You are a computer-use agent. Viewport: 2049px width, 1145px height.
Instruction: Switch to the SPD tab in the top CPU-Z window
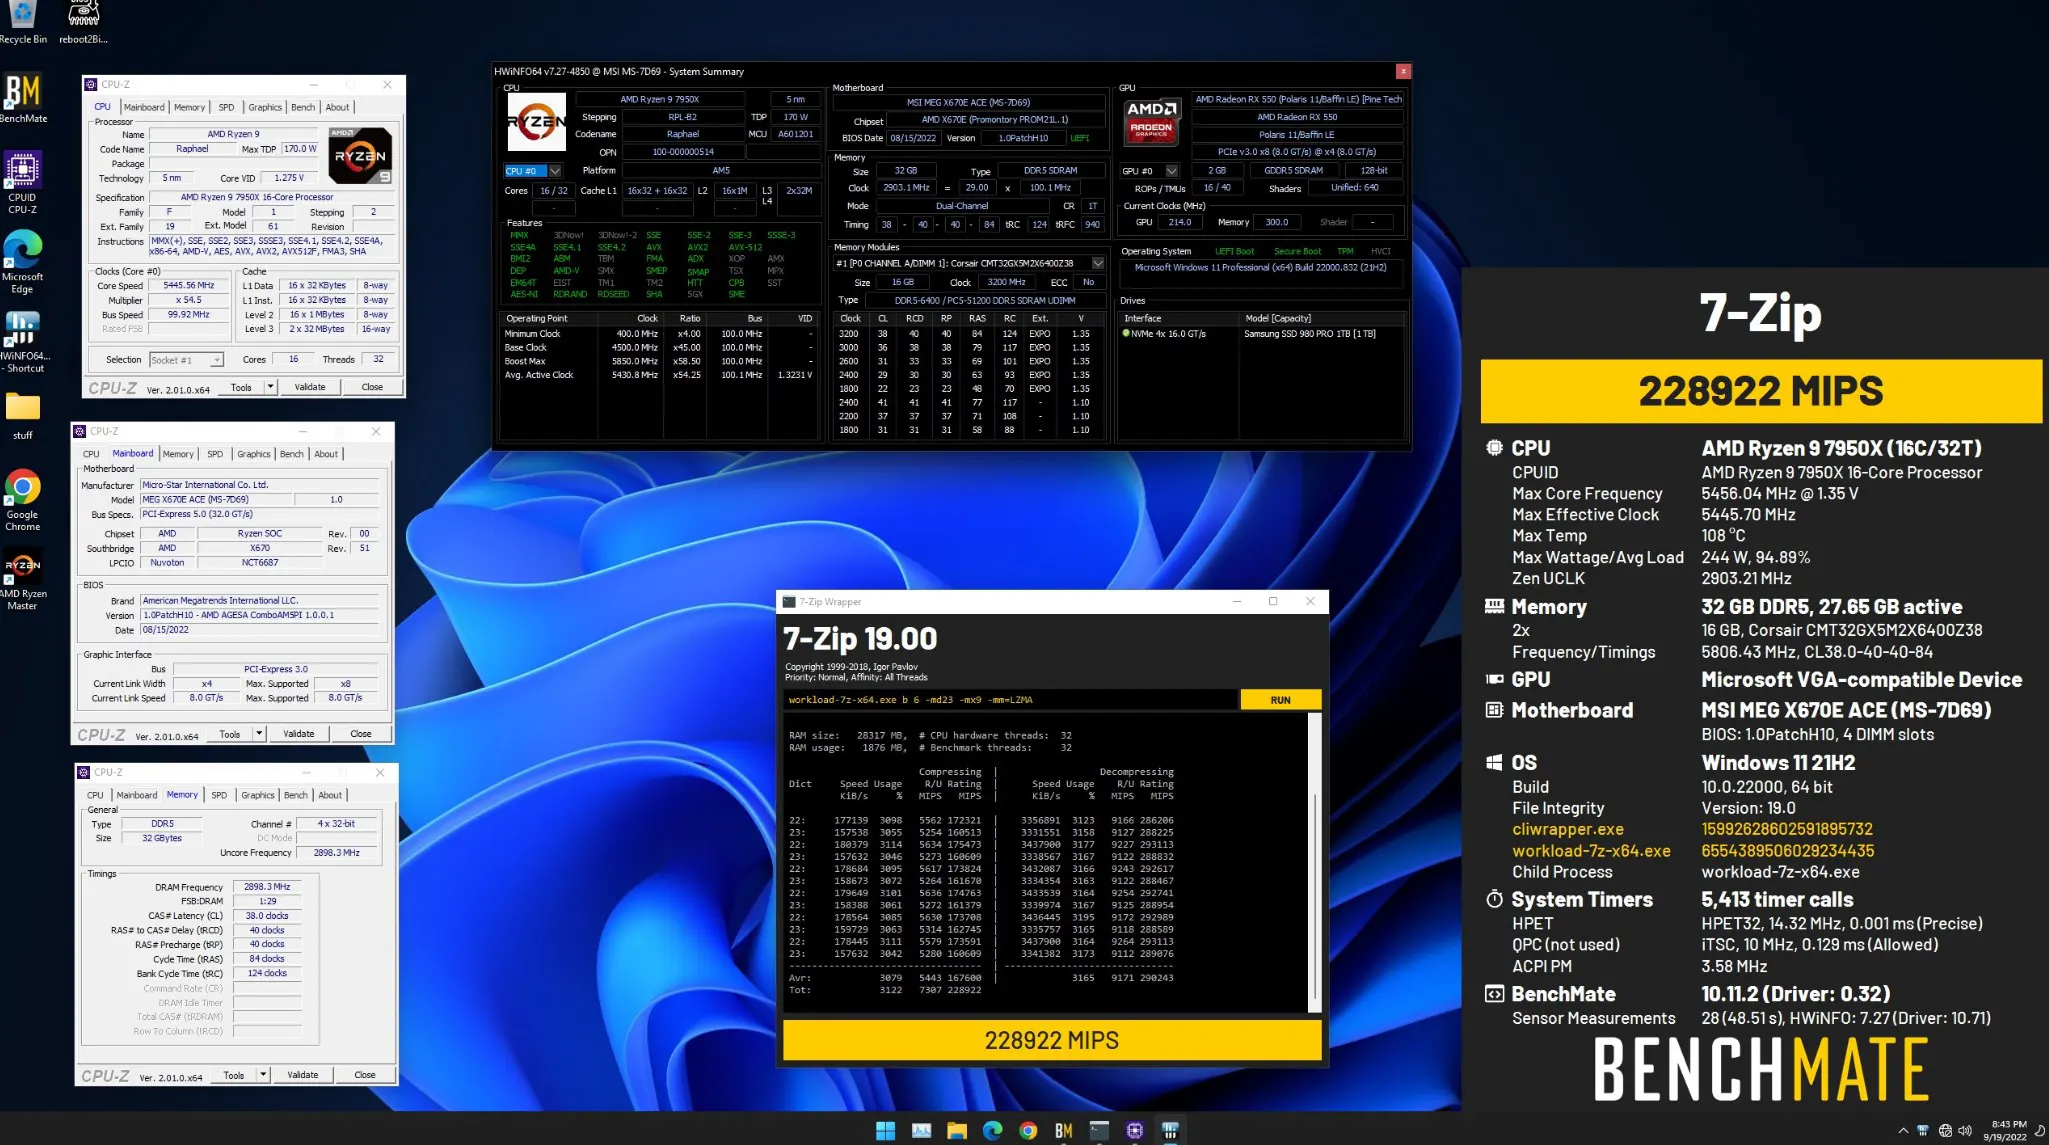click(x=227, y=107)
